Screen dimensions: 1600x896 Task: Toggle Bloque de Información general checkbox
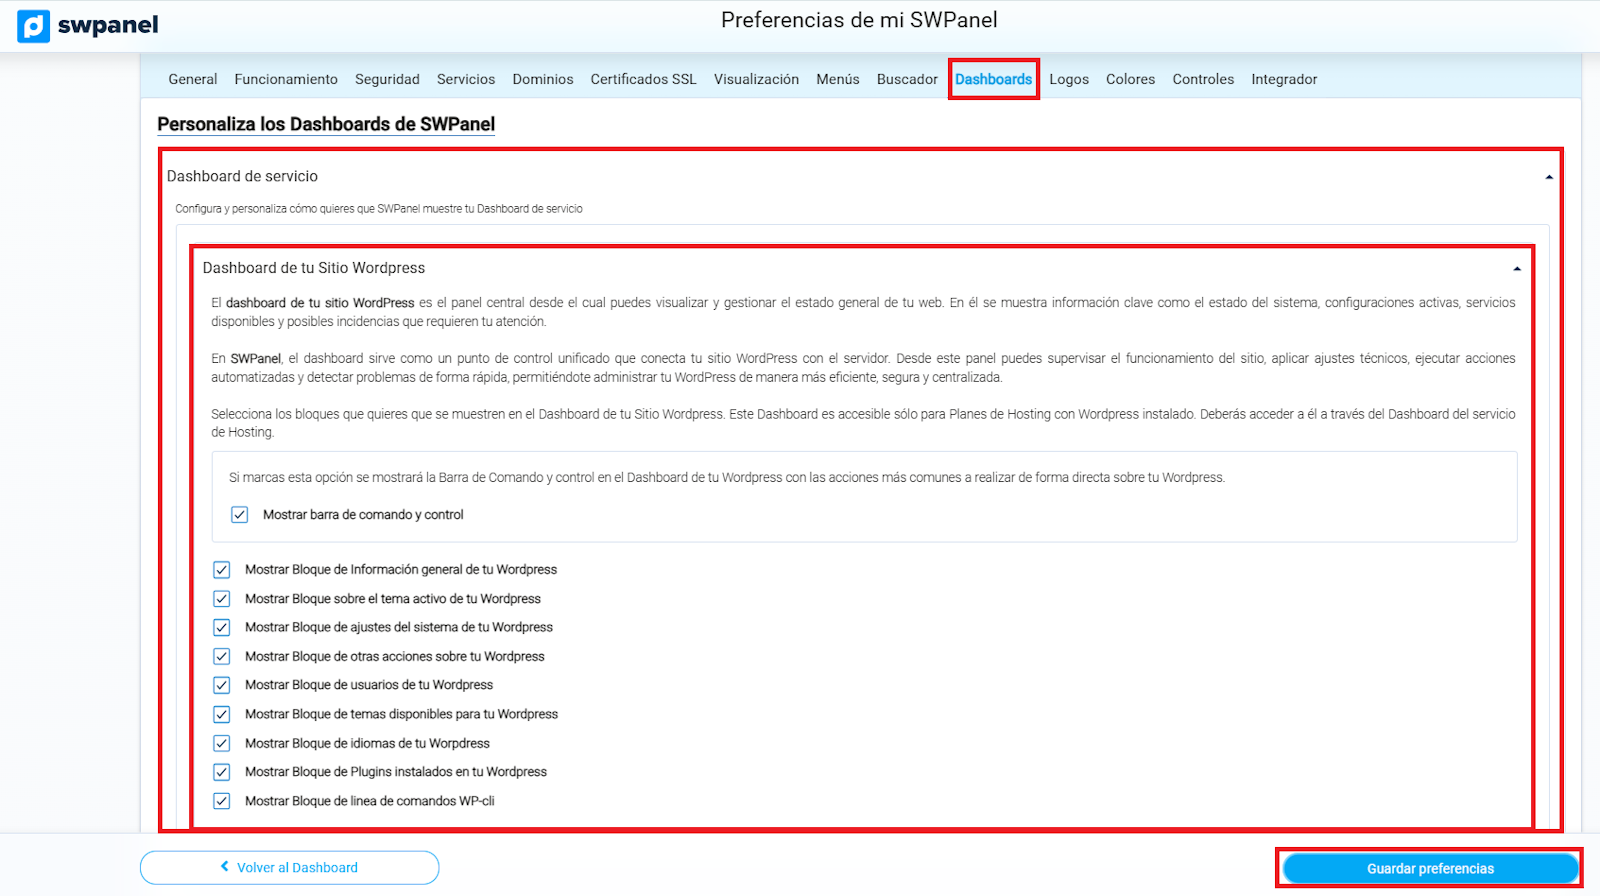click(x=222, y=570)
